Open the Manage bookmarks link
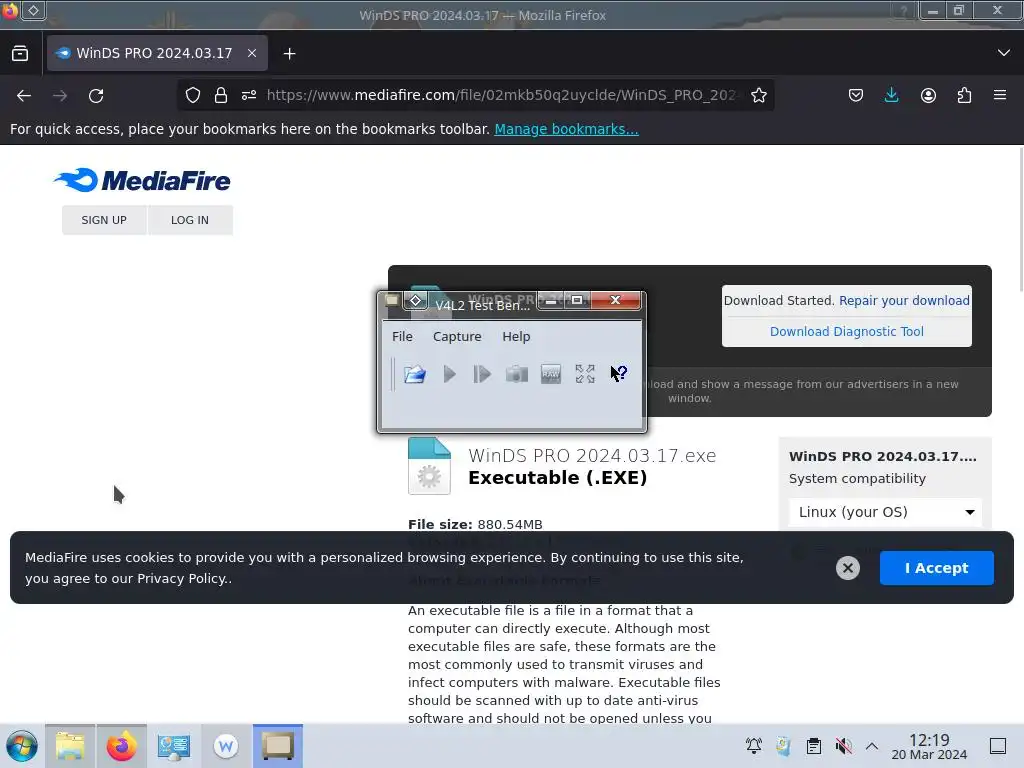This screenshot has height=768, width=1024. pyautogui.click(x=566, y=129)
